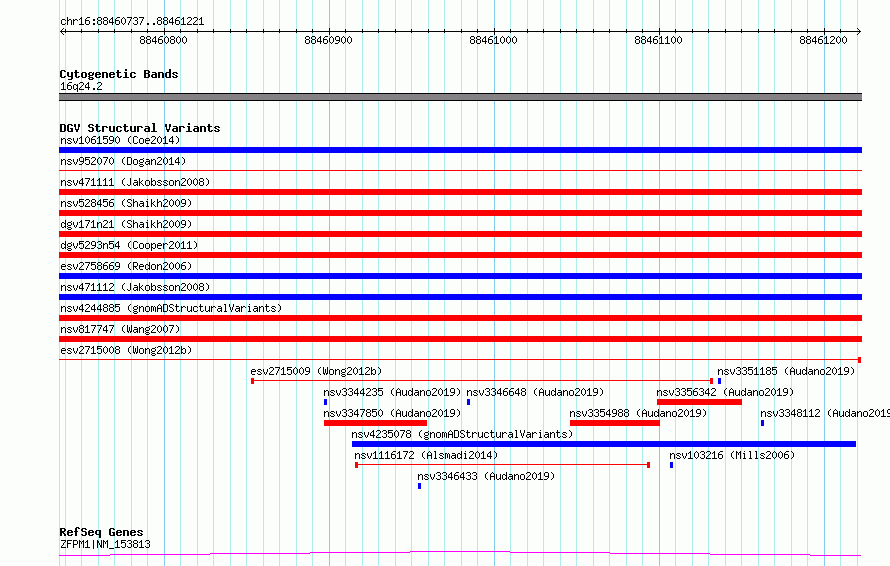
Task: Select nsv471112 (Jakobsson2008) label
Action: coord(135,287)
